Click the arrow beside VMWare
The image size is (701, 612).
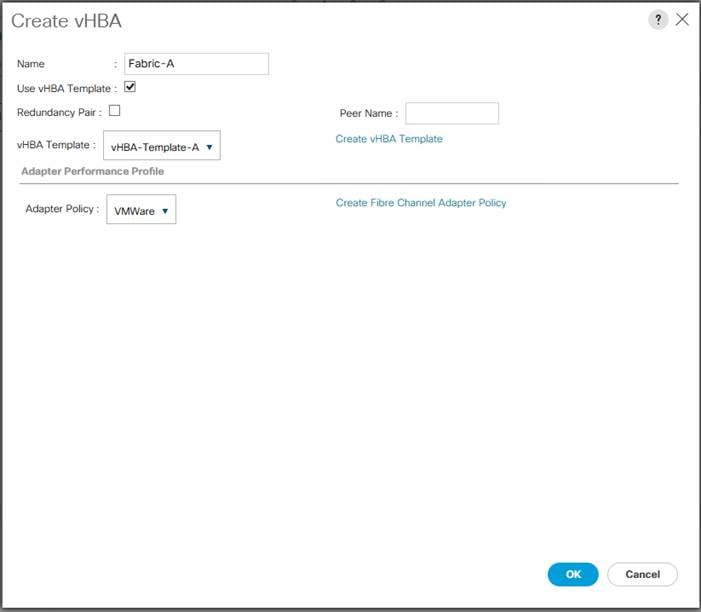(x=165, y=211)
